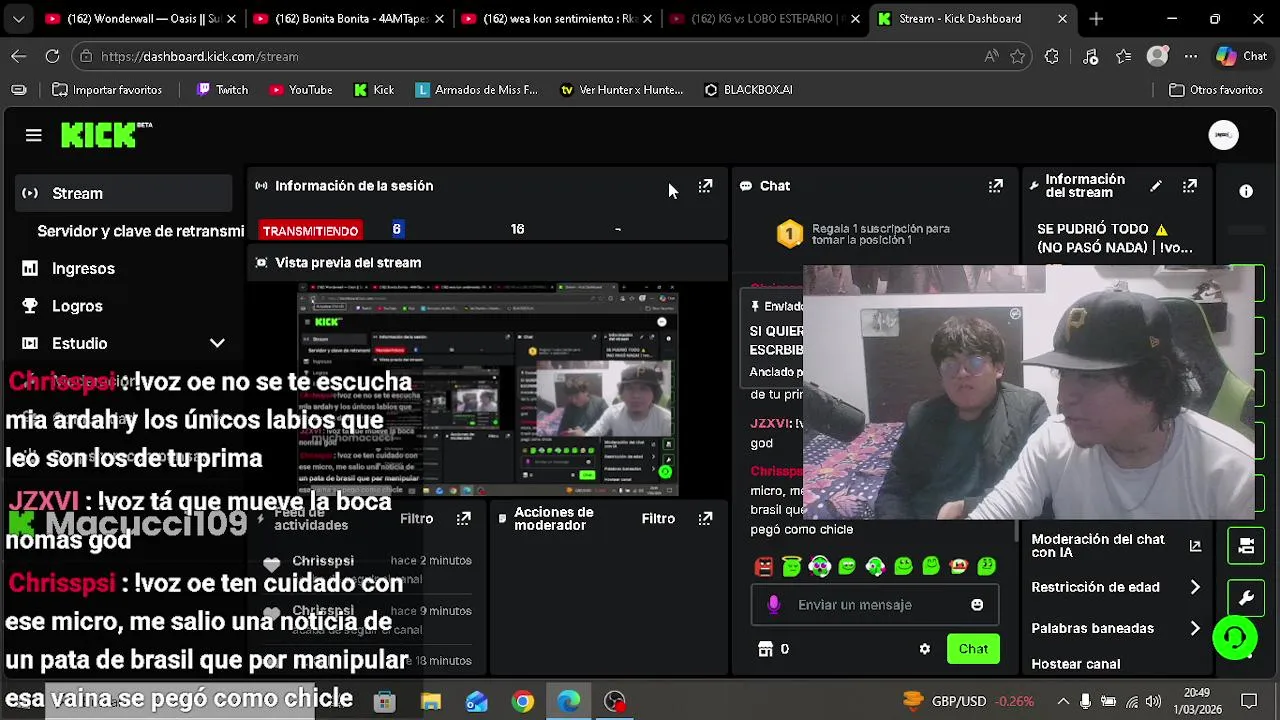Image resolution: width=1280 pixels, height=720 pixels.
Task: Switch to the KG vs LOBO ESTEPARIO tab
Action: tap(765, 18)
